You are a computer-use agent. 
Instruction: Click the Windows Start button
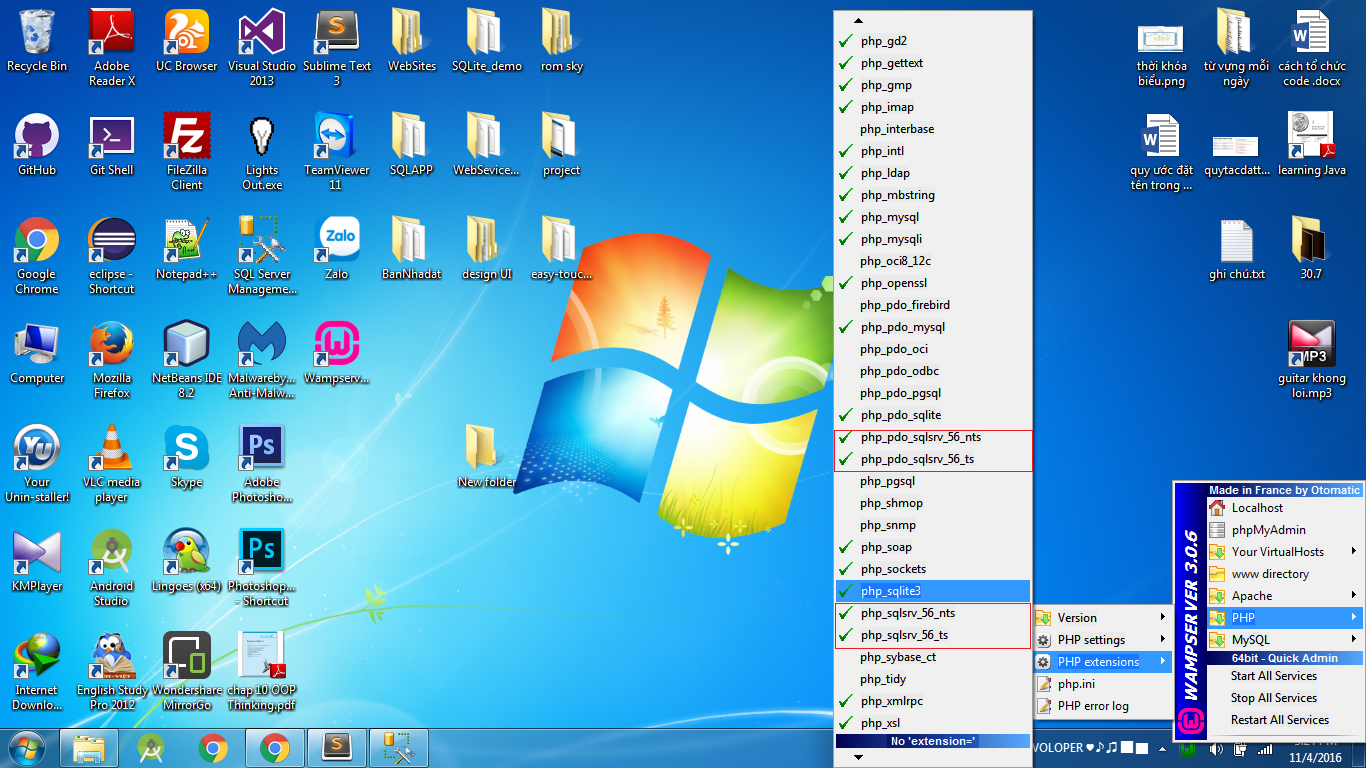[x=27, y=748]
